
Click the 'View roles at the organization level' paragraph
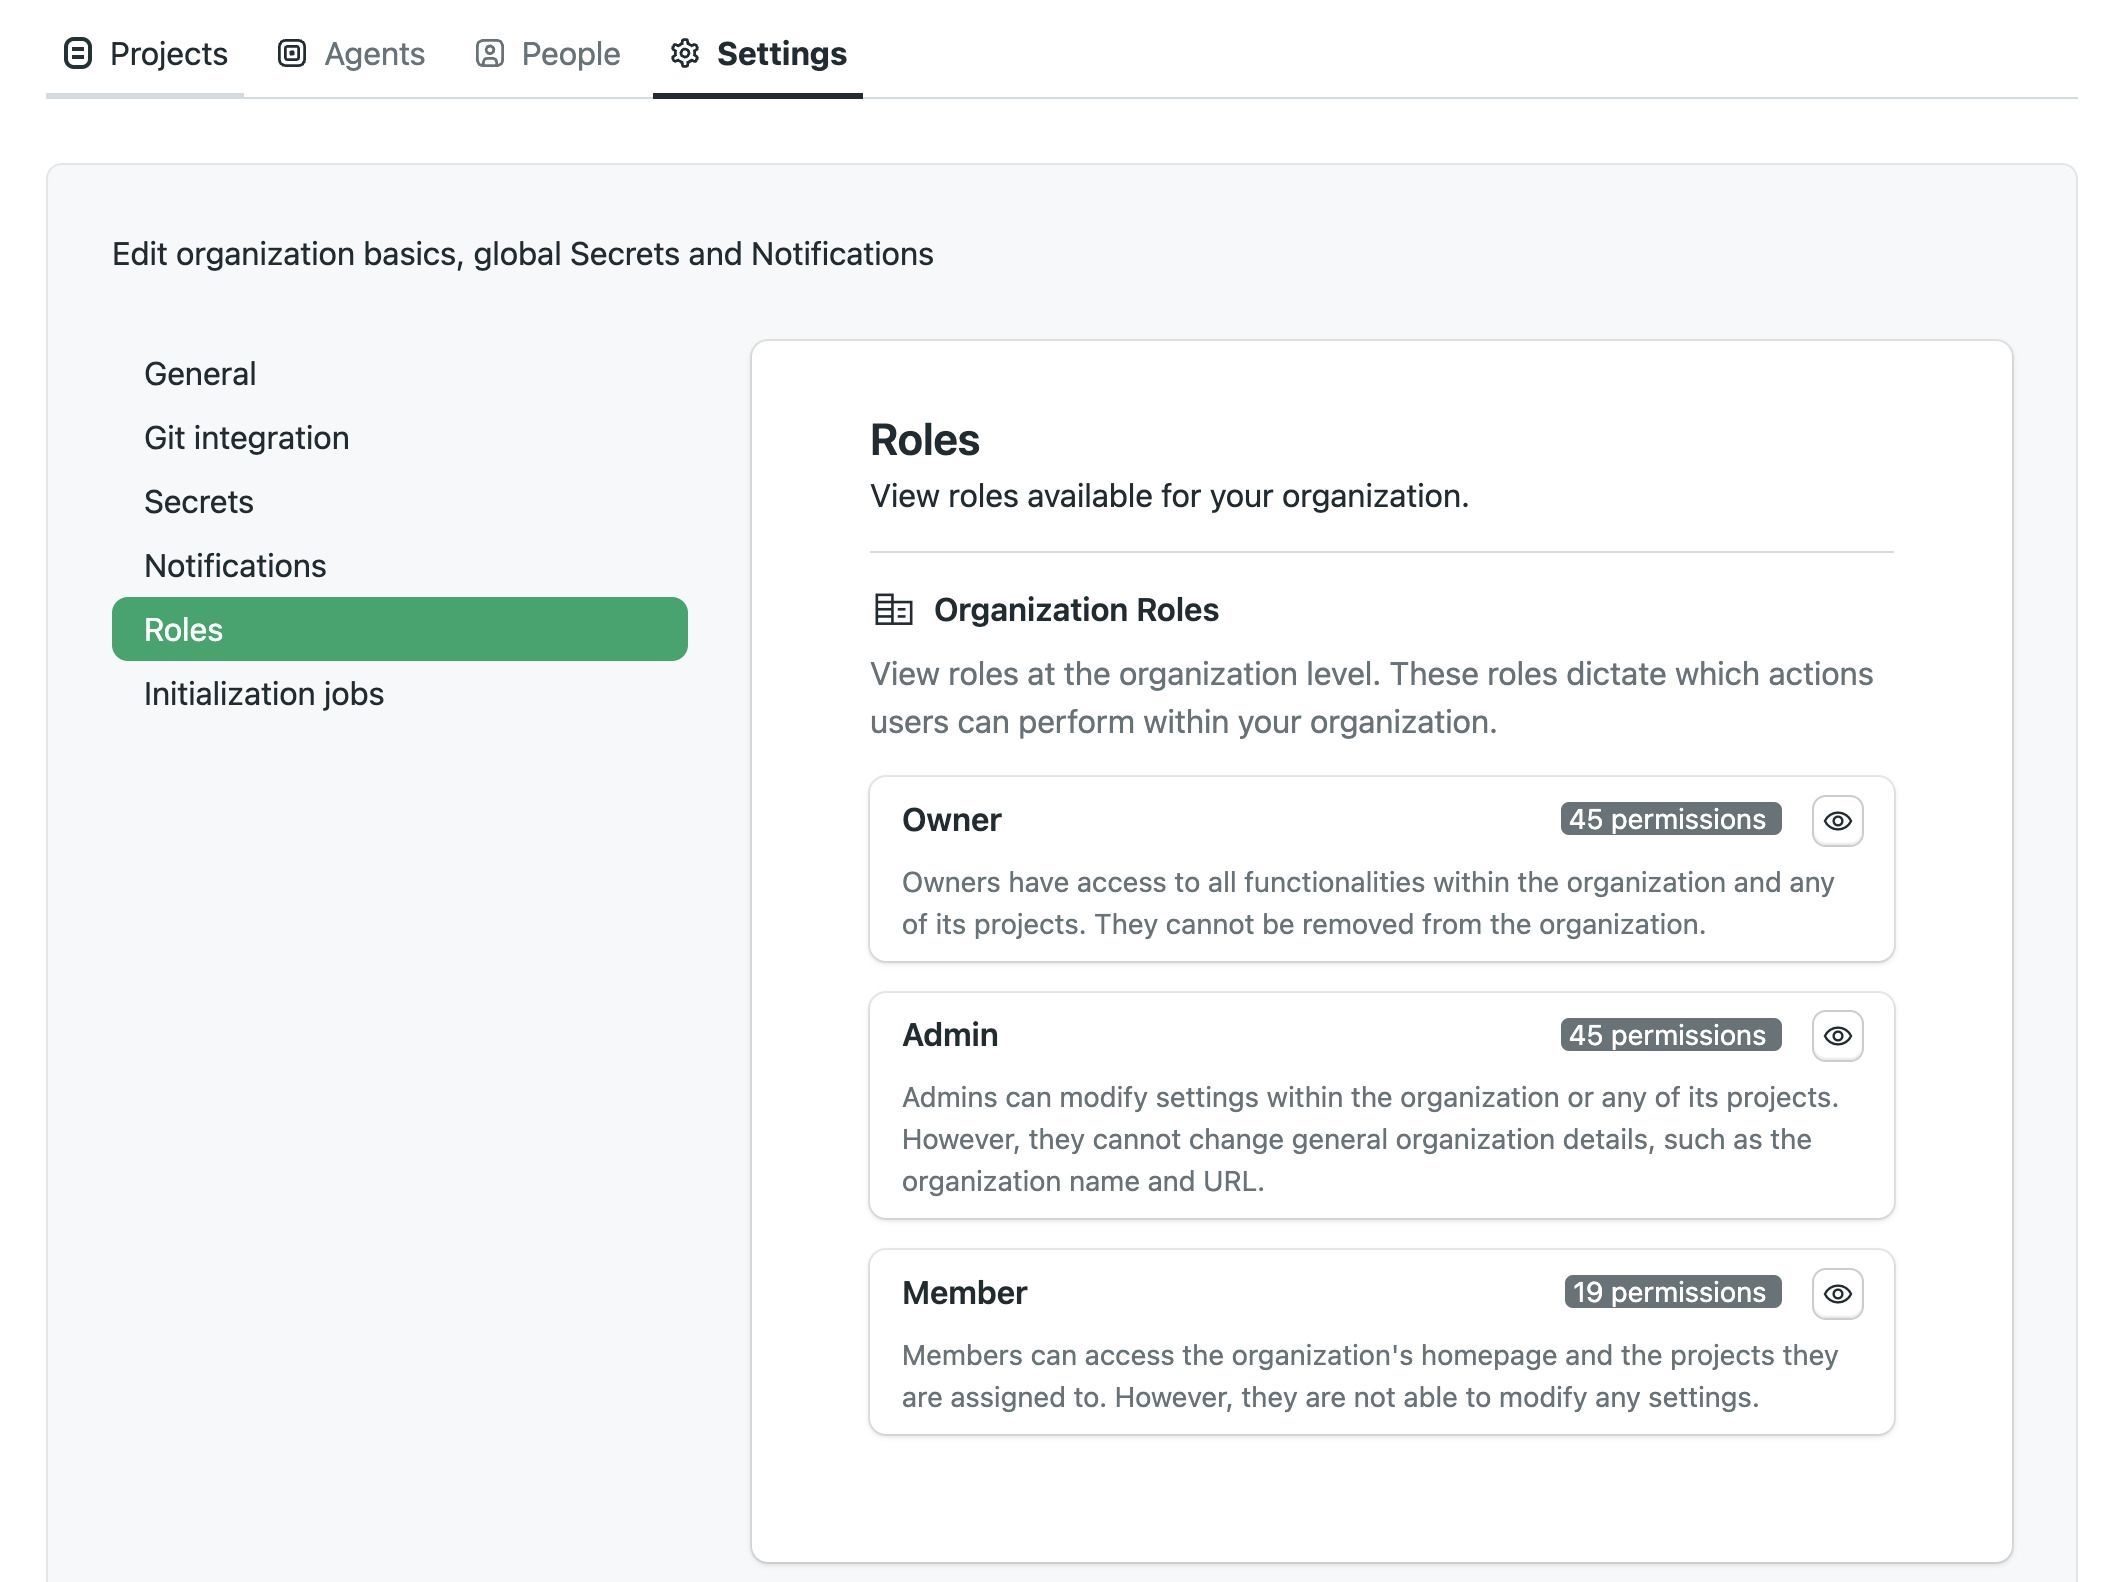[x=1372, y=698]
